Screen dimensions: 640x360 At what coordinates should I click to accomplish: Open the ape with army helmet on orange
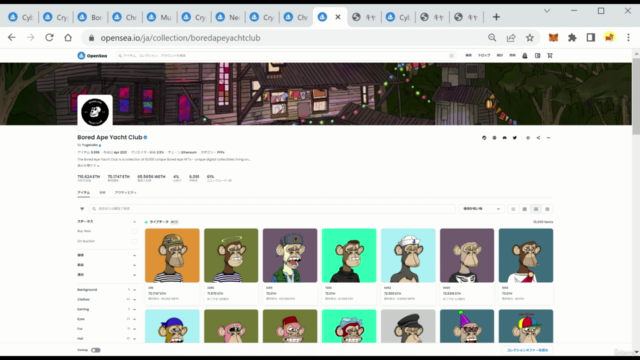point(172,256)
